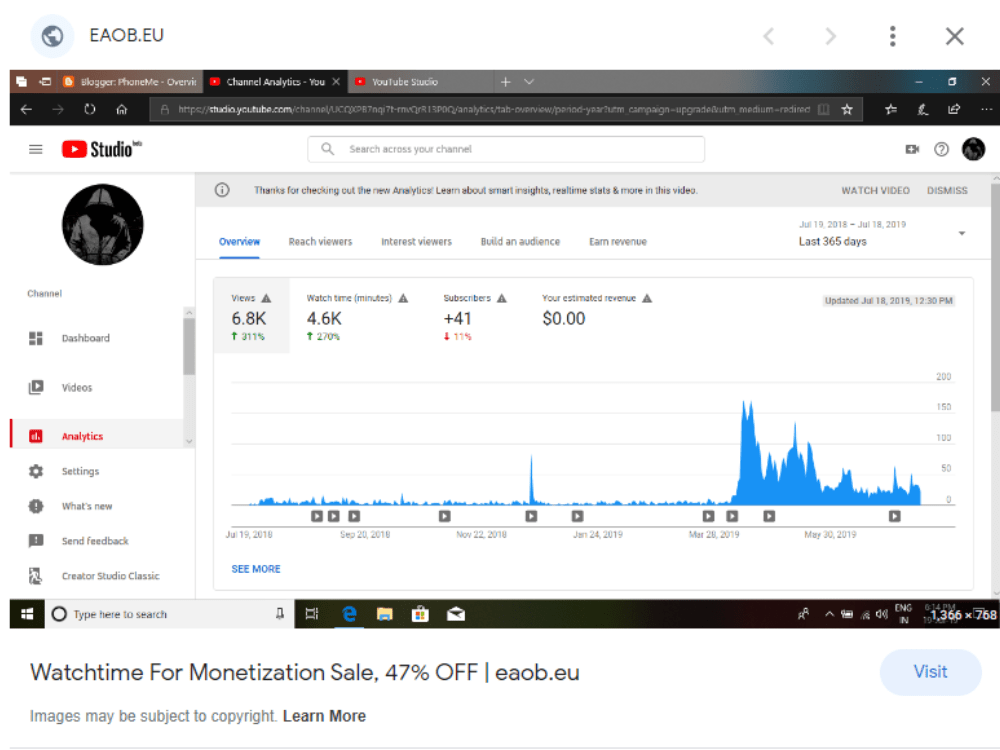1000x750 pixels.
Task: Click the last video marker near May 30, 2019
Action: click(x=895, y=516)
